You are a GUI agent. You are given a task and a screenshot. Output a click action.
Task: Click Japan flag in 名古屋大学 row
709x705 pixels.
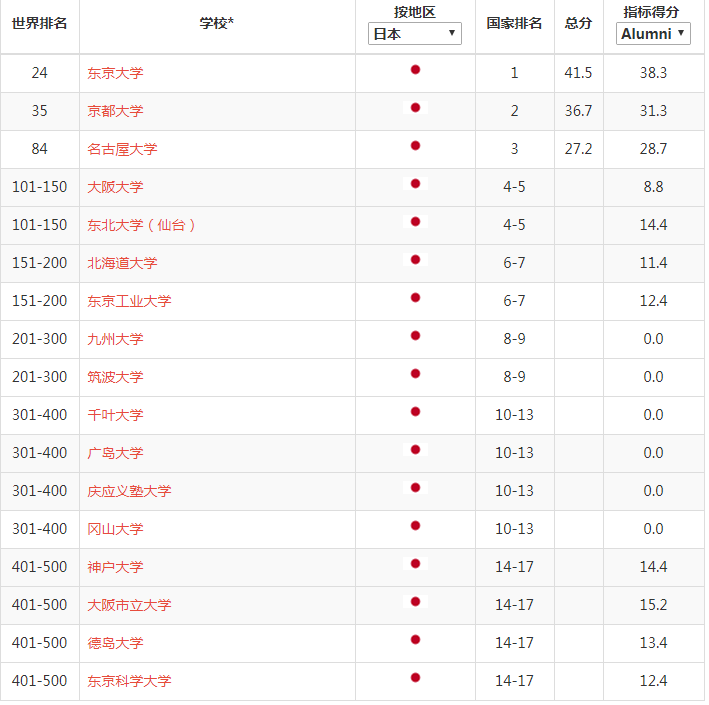[415, 146]
